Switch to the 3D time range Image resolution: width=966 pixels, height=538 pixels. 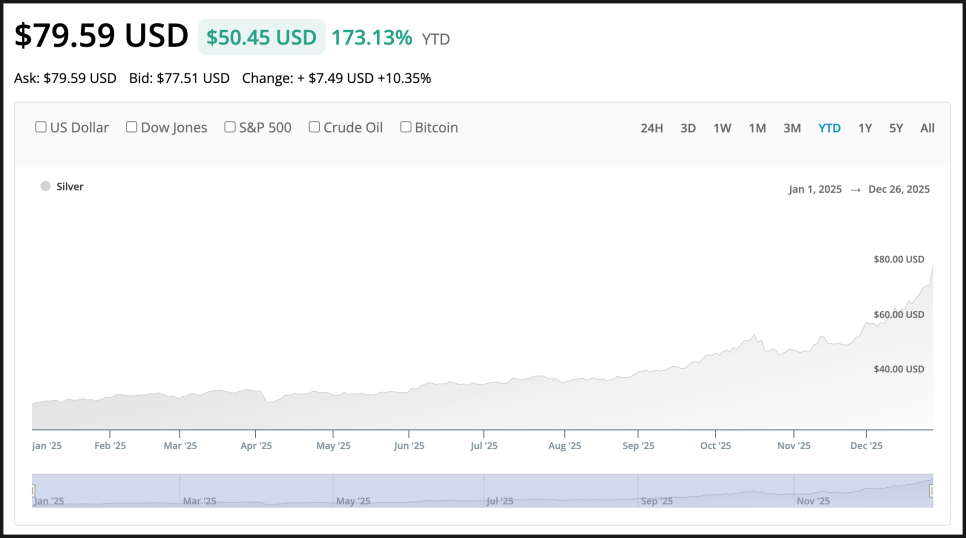(688, 128)
